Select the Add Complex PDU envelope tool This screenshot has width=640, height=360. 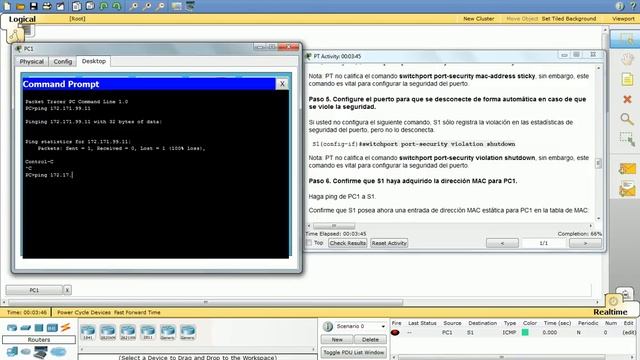coord(627,190)
